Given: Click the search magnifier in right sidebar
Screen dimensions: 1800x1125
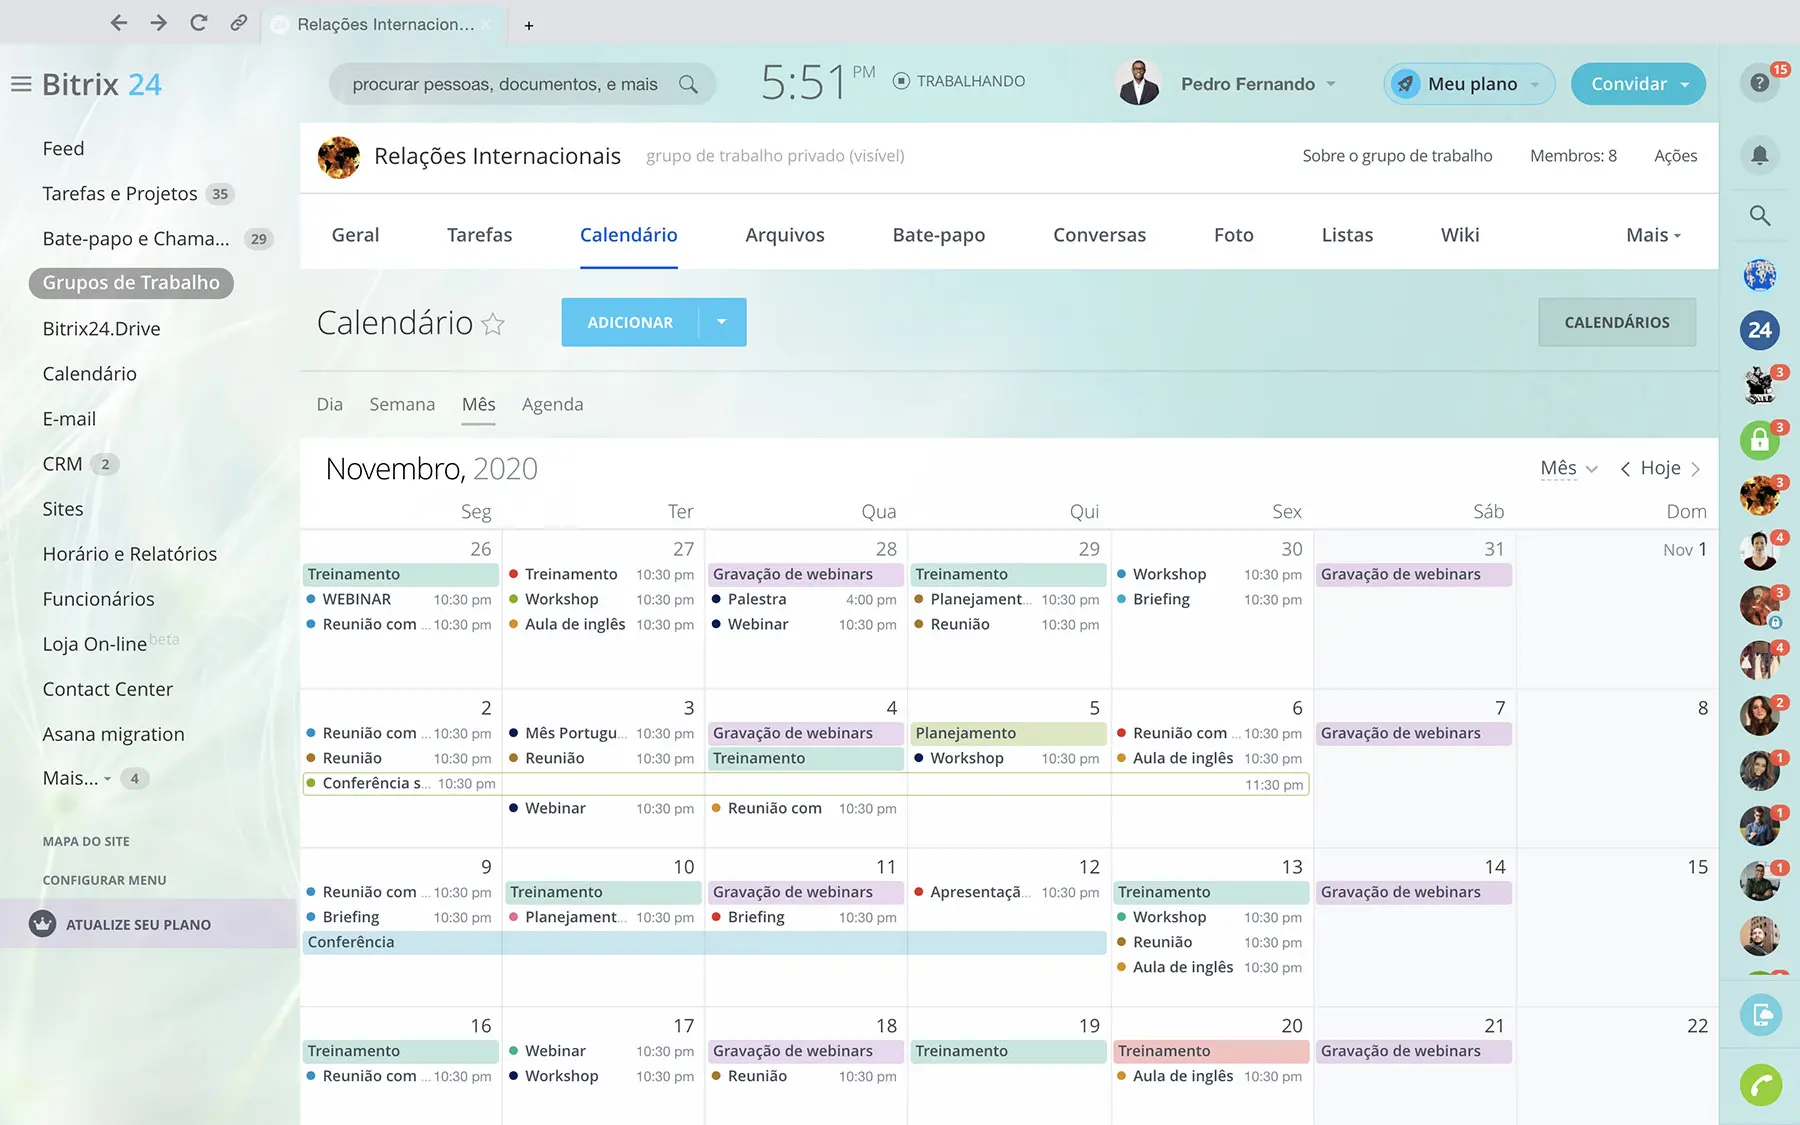Looking at the screenshot, I should pyautogui.click(x=1759, y=215).
